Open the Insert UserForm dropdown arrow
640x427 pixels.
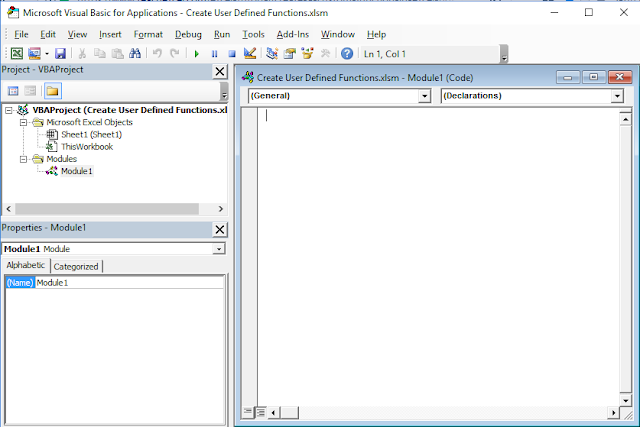tap(47, 54)
